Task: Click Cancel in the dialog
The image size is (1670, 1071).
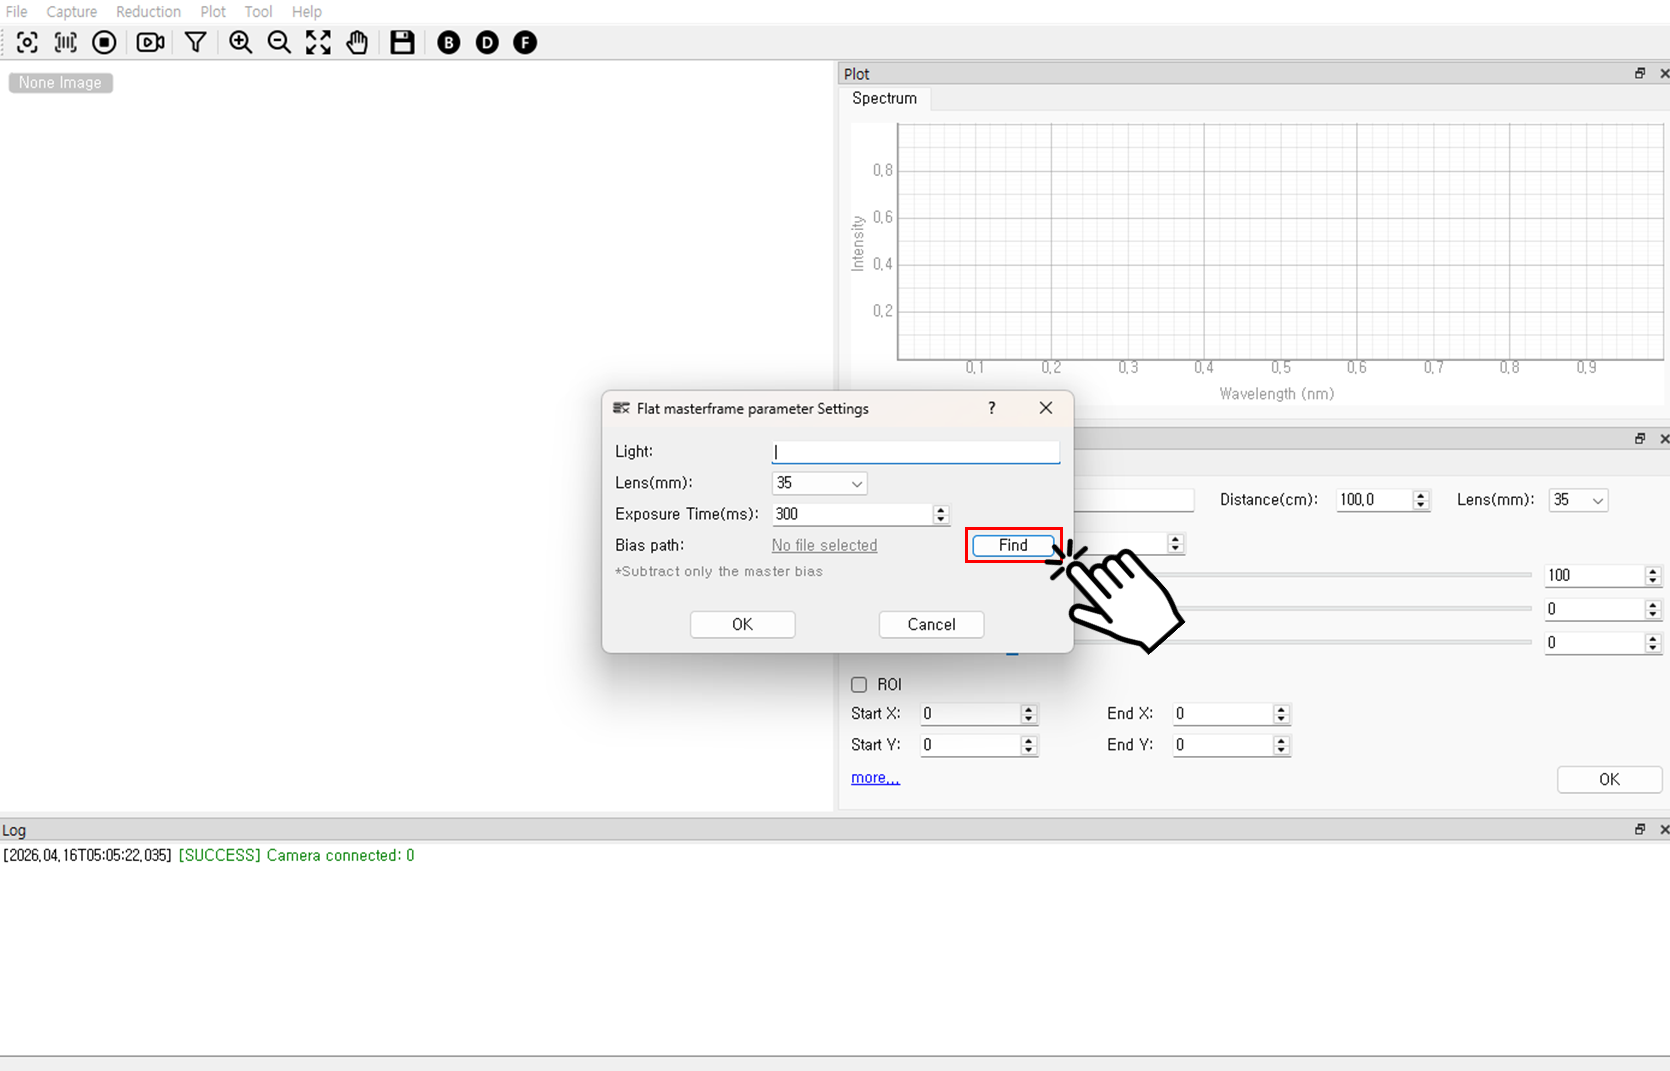Action: [x=931, y=624]
